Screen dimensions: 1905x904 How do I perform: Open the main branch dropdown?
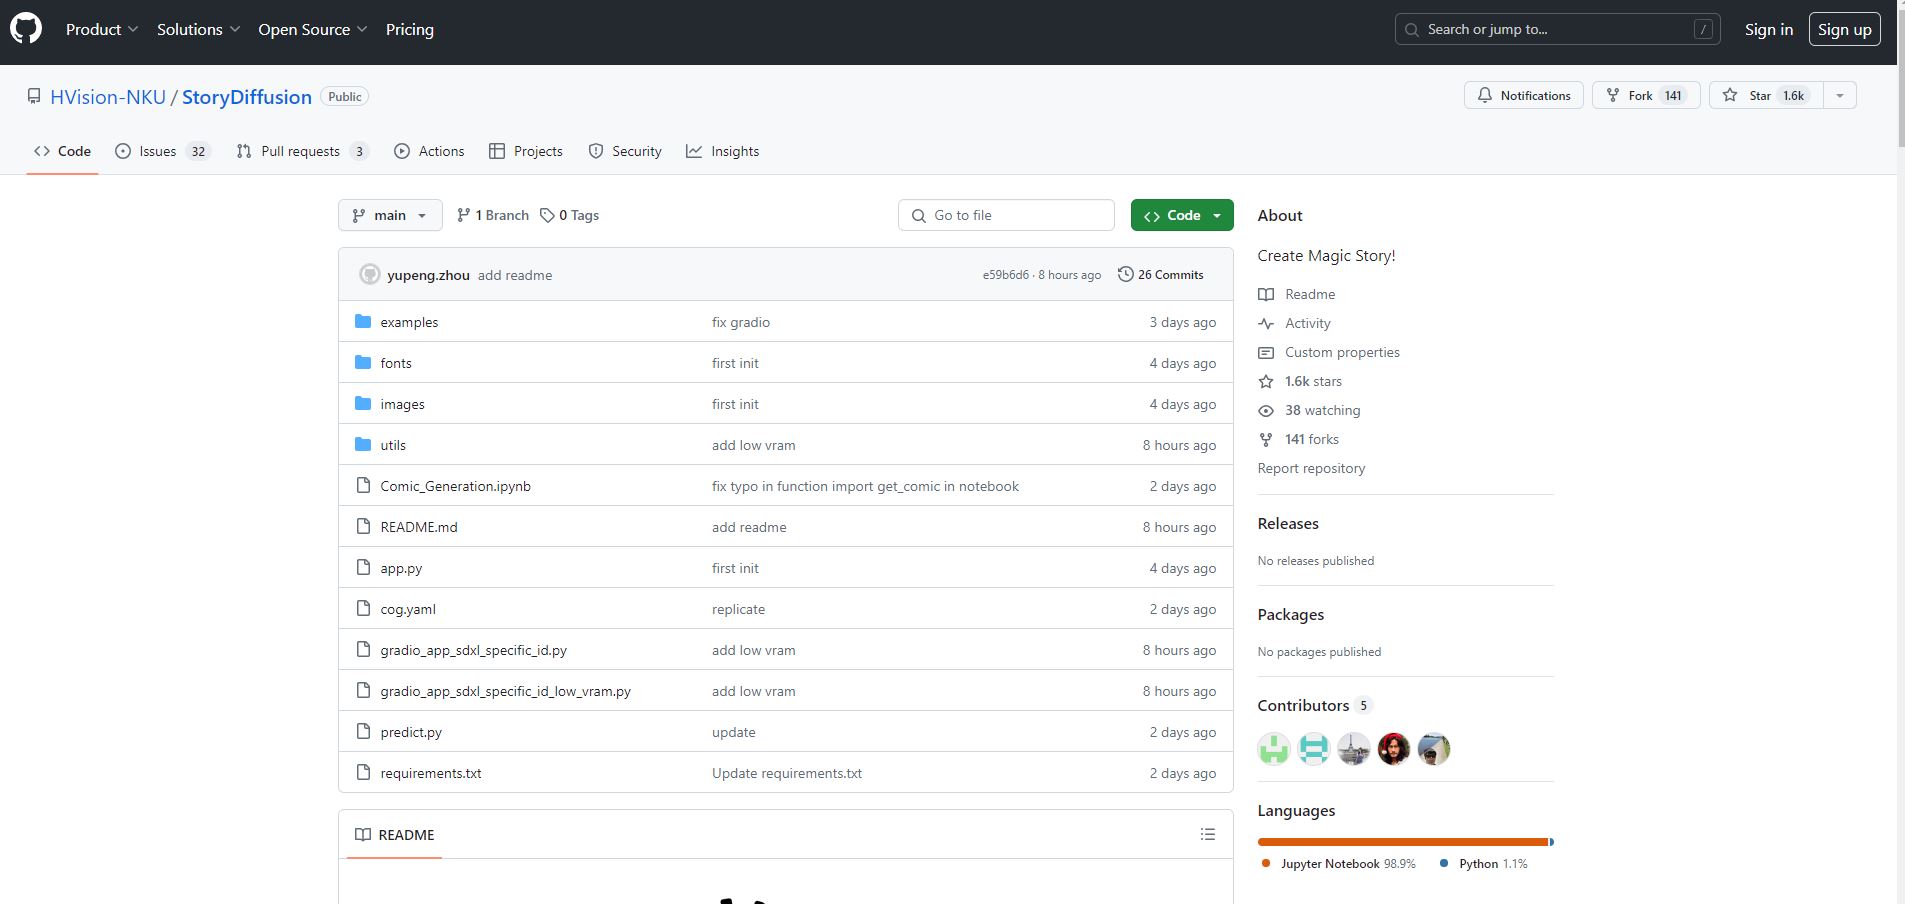coord(390,215)
